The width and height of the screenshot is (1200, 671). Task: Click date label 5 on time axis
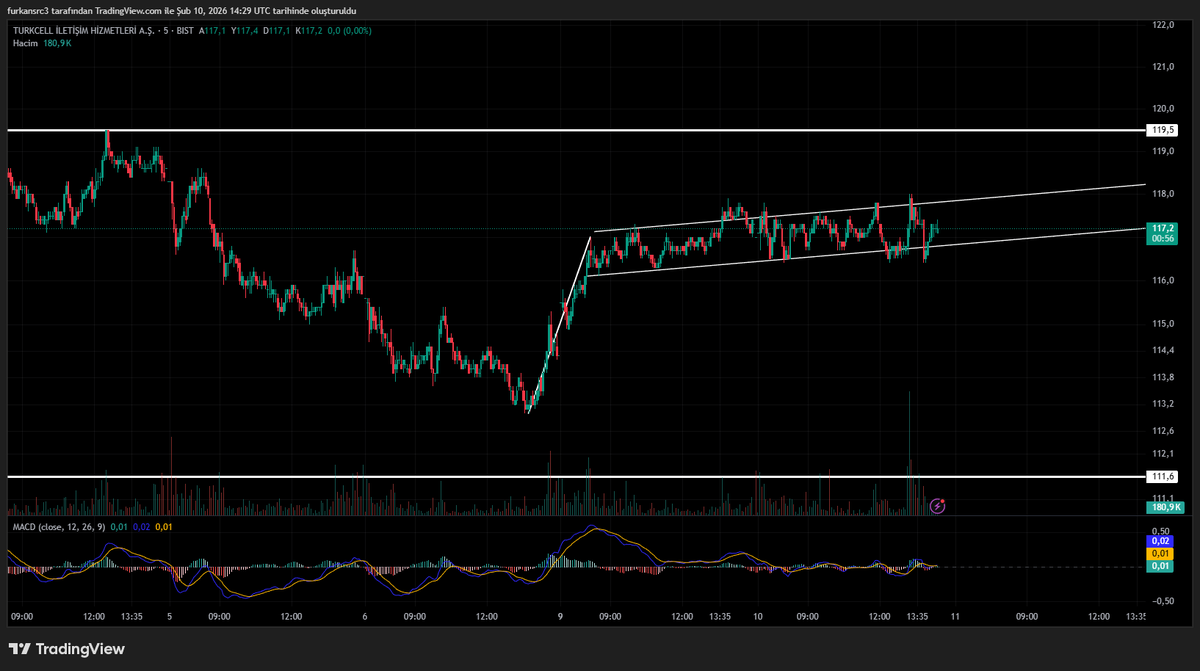pyautogui.click(x=170, y=617)
